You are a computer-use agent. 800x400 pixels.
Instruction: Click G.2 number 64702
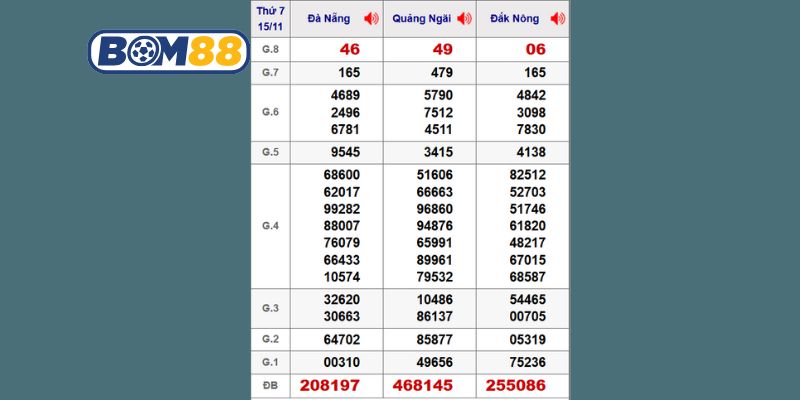342,339
